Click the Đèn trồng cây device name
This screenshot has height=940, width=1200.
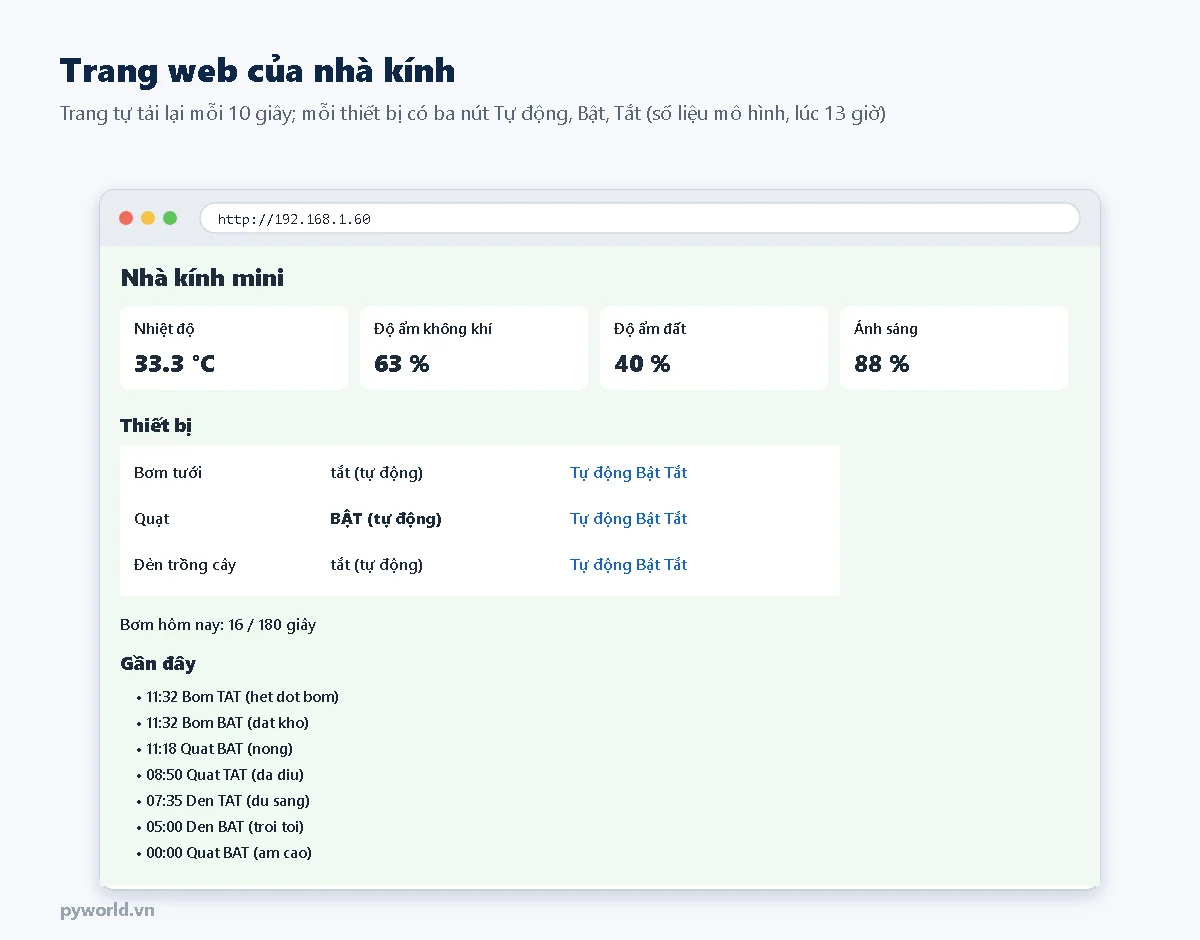click(x=185, y=565)
